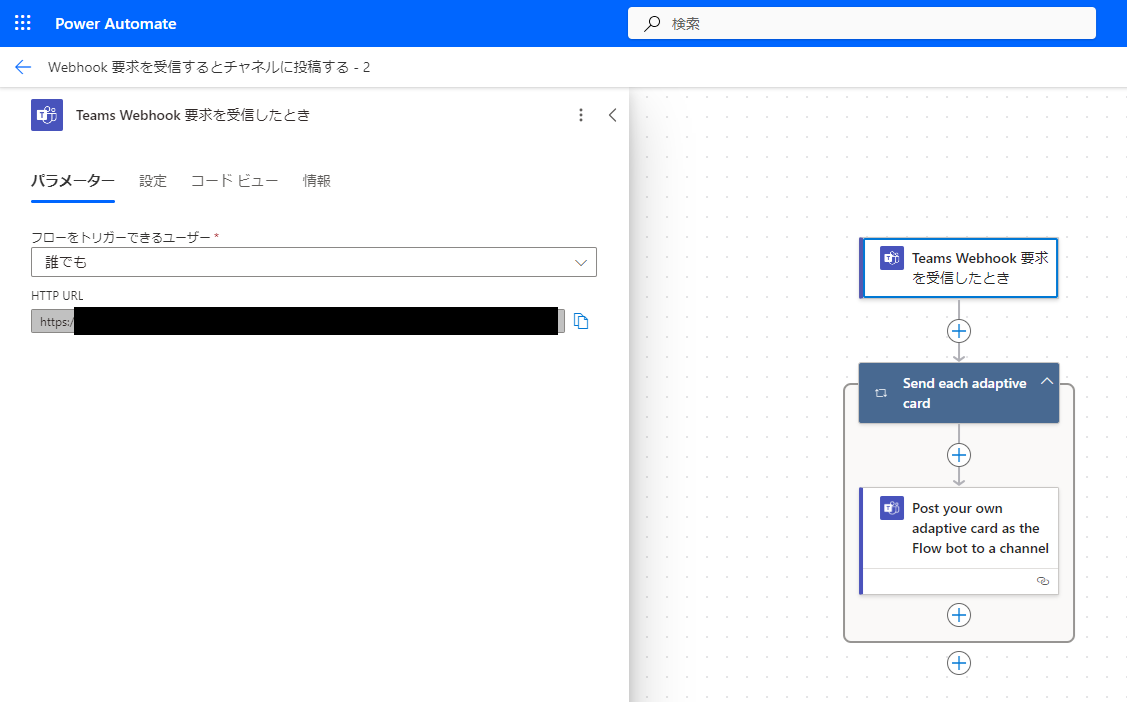This screenshot has height=702, width=1127.
Task: Open the 情報 tab
Action: coord(316,181)
